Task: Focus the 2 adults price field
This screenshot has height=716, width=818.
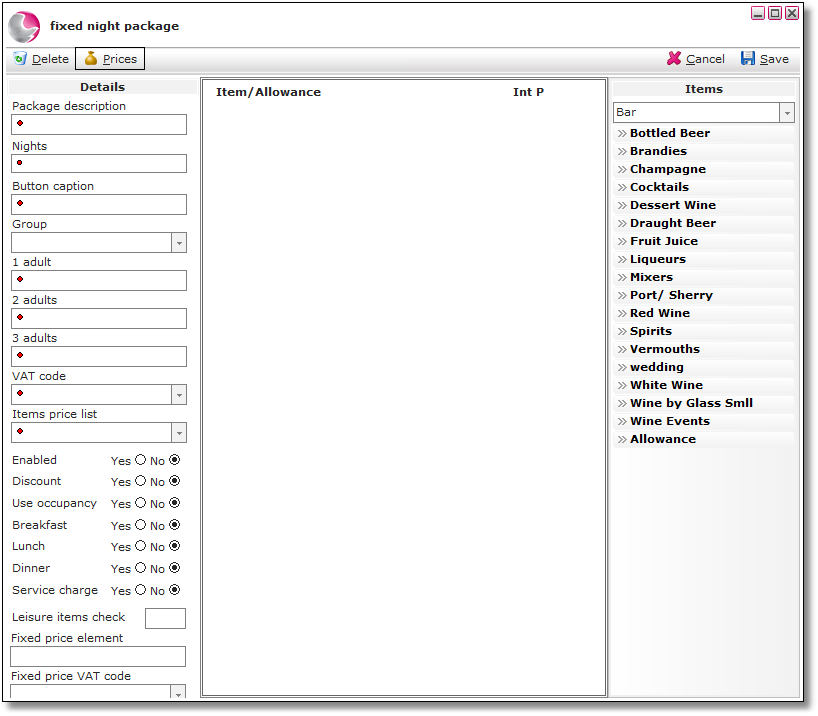Action: point(99,318)
